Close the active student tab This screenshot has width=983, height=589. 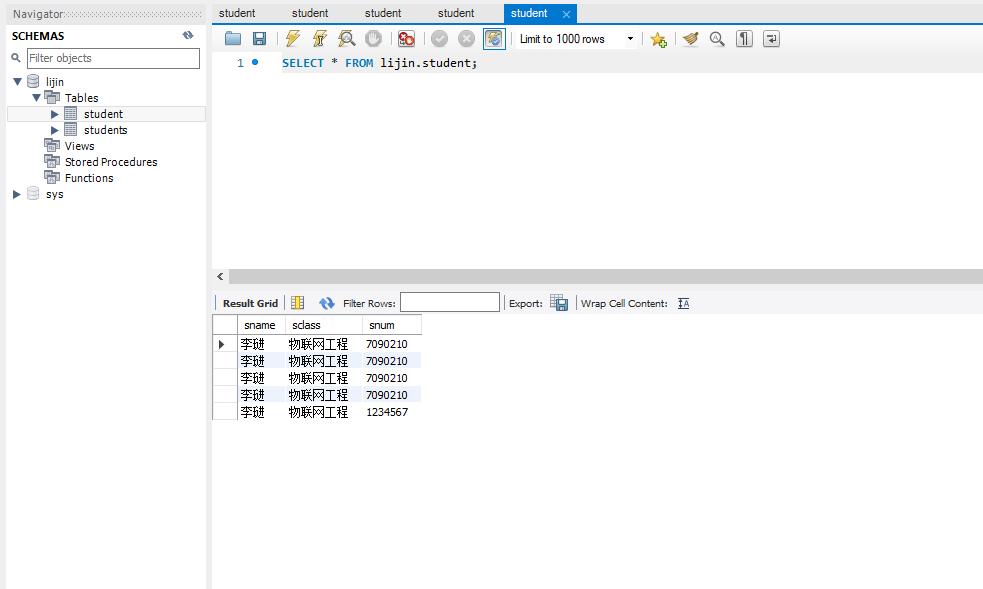click(x=566, y=14)
